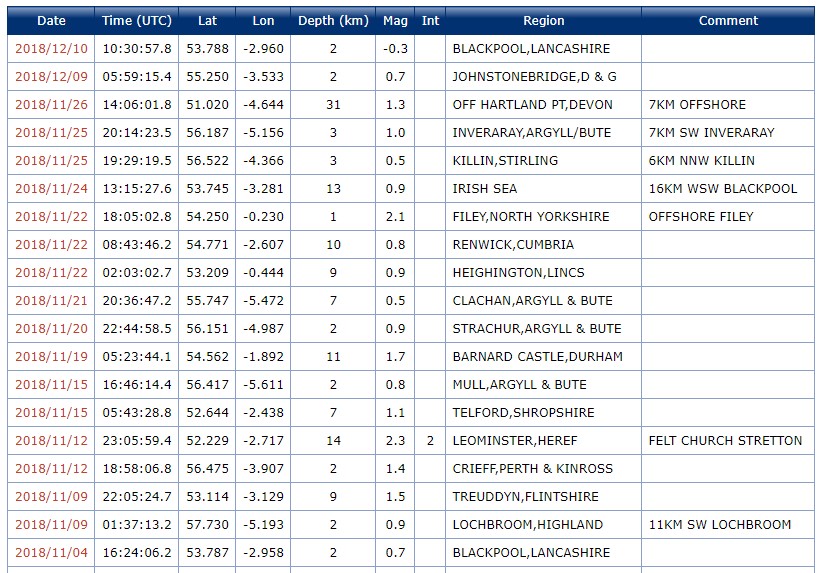Open the 2018/11/24 Irish Sea date link
Image resolution: width=824 pixels, height=573 pixels.
tap(51, 189)
